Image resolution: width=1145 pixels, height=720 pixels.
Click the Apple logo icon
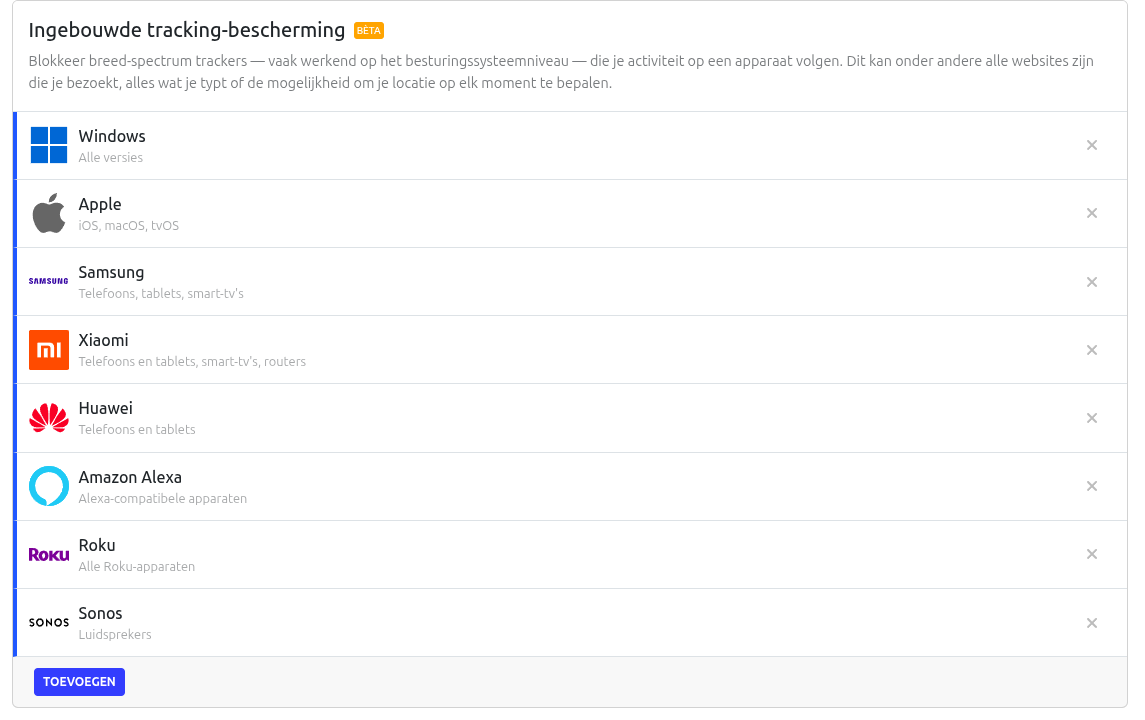tap(49, 213)
